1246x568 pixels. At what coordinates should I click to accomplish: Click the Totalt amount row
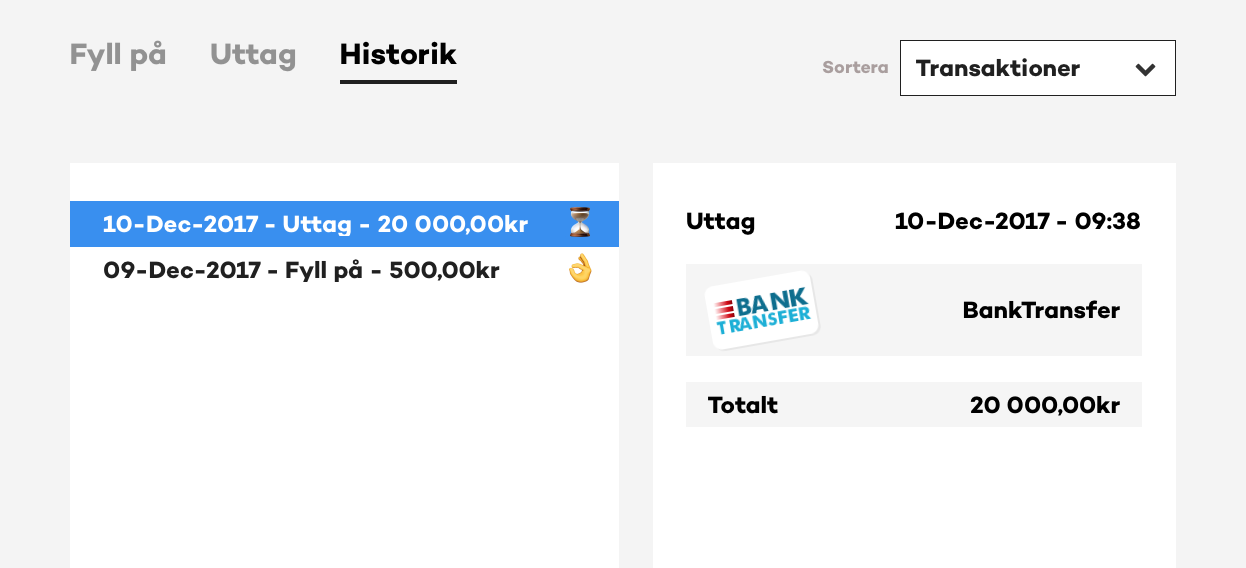click(x=914, y=405)
